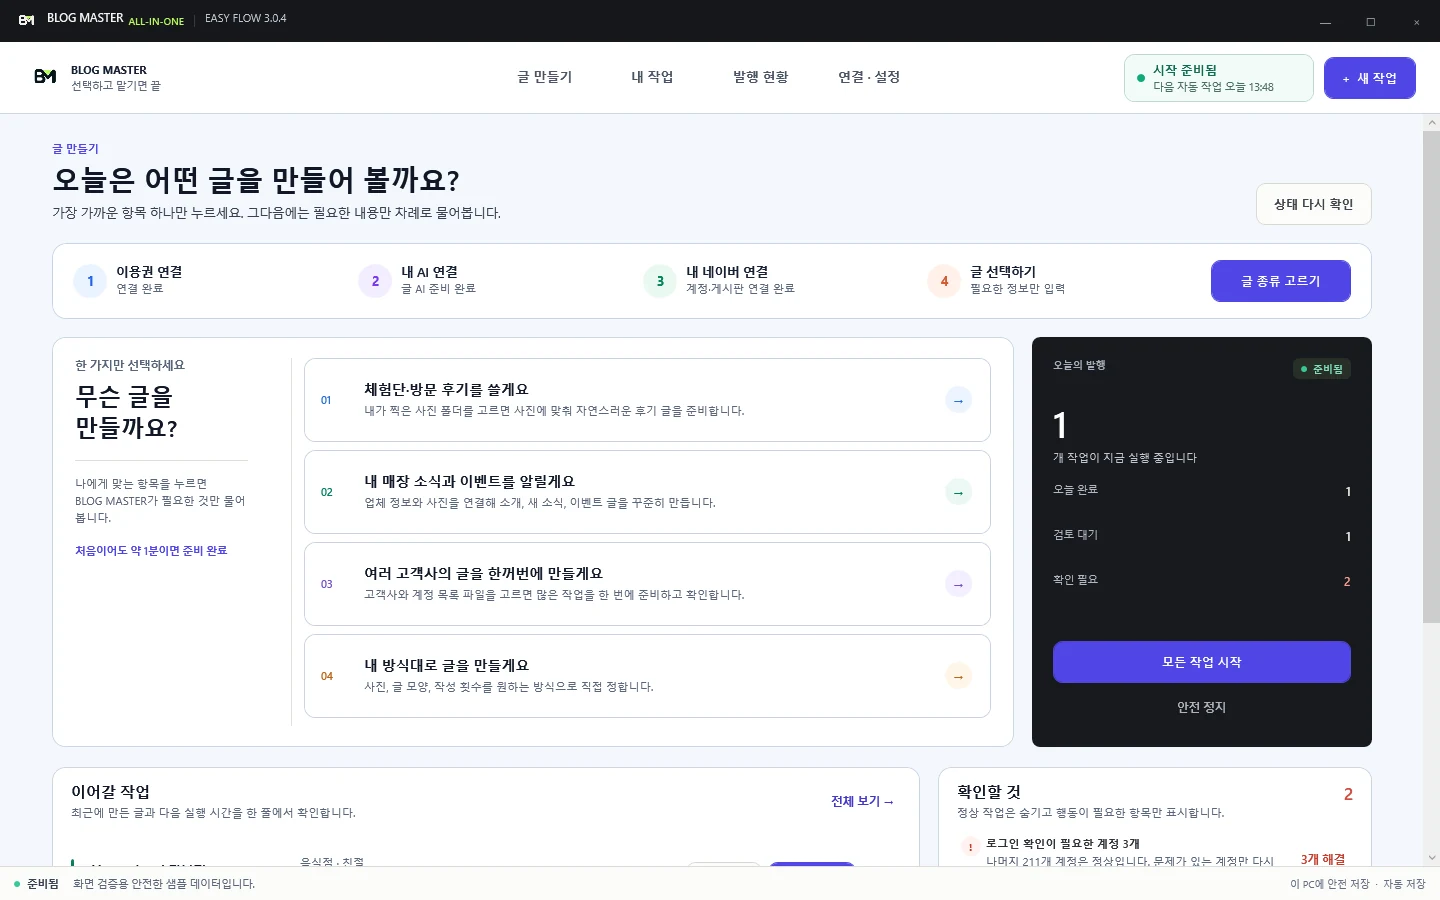Click the step 4 circle for 글 선택하기
Viewport: 1440px width, 900px height.
pos(944,281)
